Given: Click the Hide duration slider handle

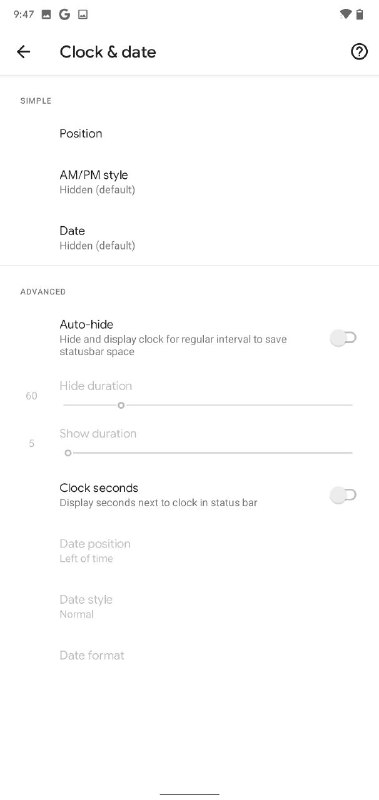Looking at the screenshot, I should point(121,405).
